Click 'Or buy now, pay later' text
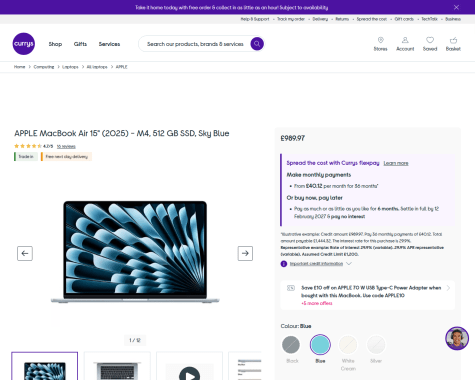Viewport: 475px width, 380px height. pos(314,198)
